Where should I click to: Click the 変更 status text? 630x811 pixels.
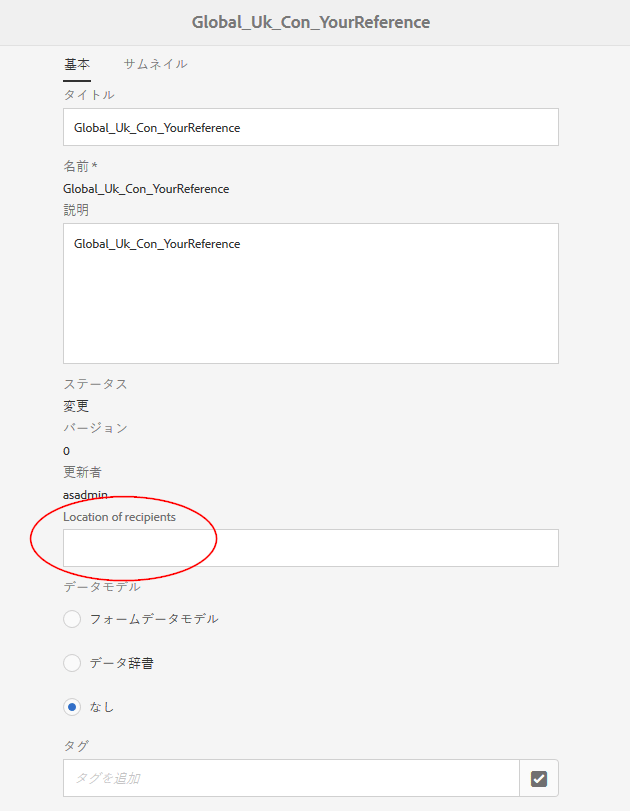[x=77, y=405]
